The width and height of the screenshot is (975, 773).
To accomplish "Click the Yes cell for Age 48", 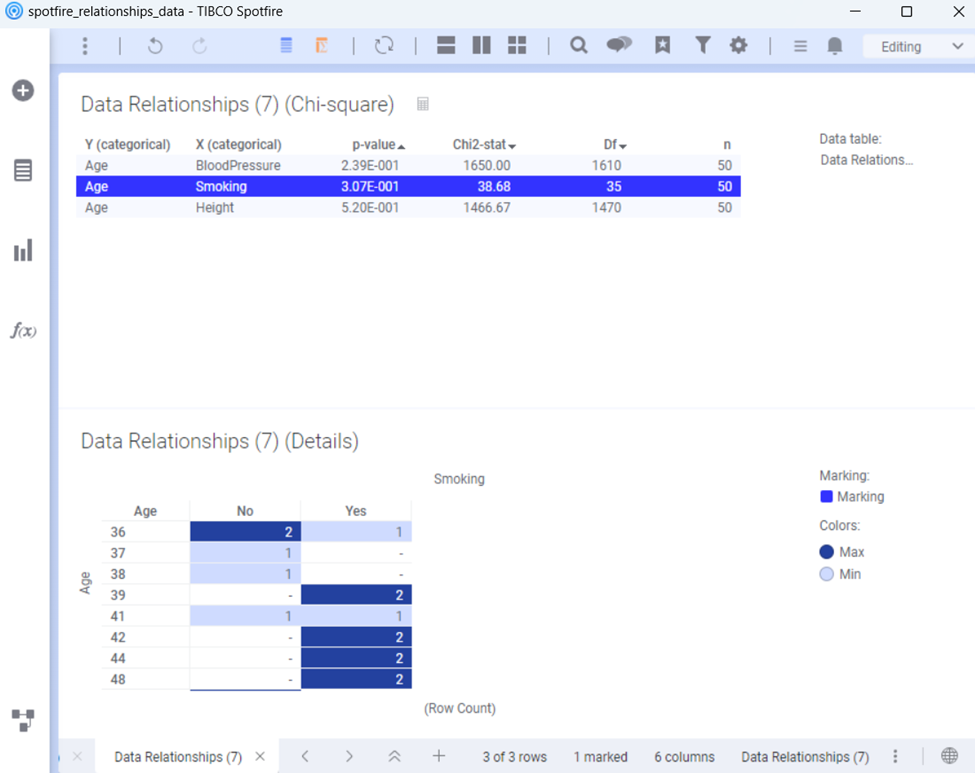I will tap(356, 679).
